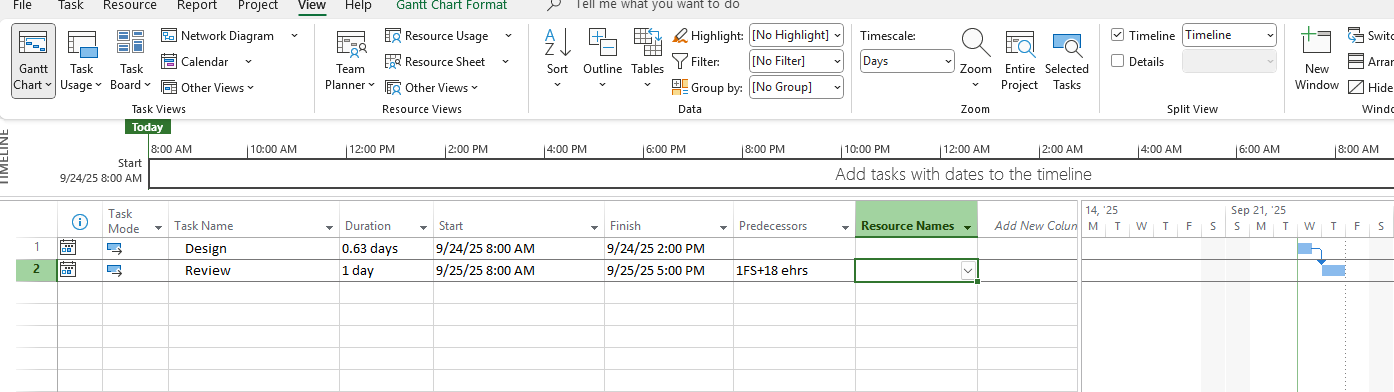Click the Resource Names column header
The image size is (1394, 392).
(916, 220)
